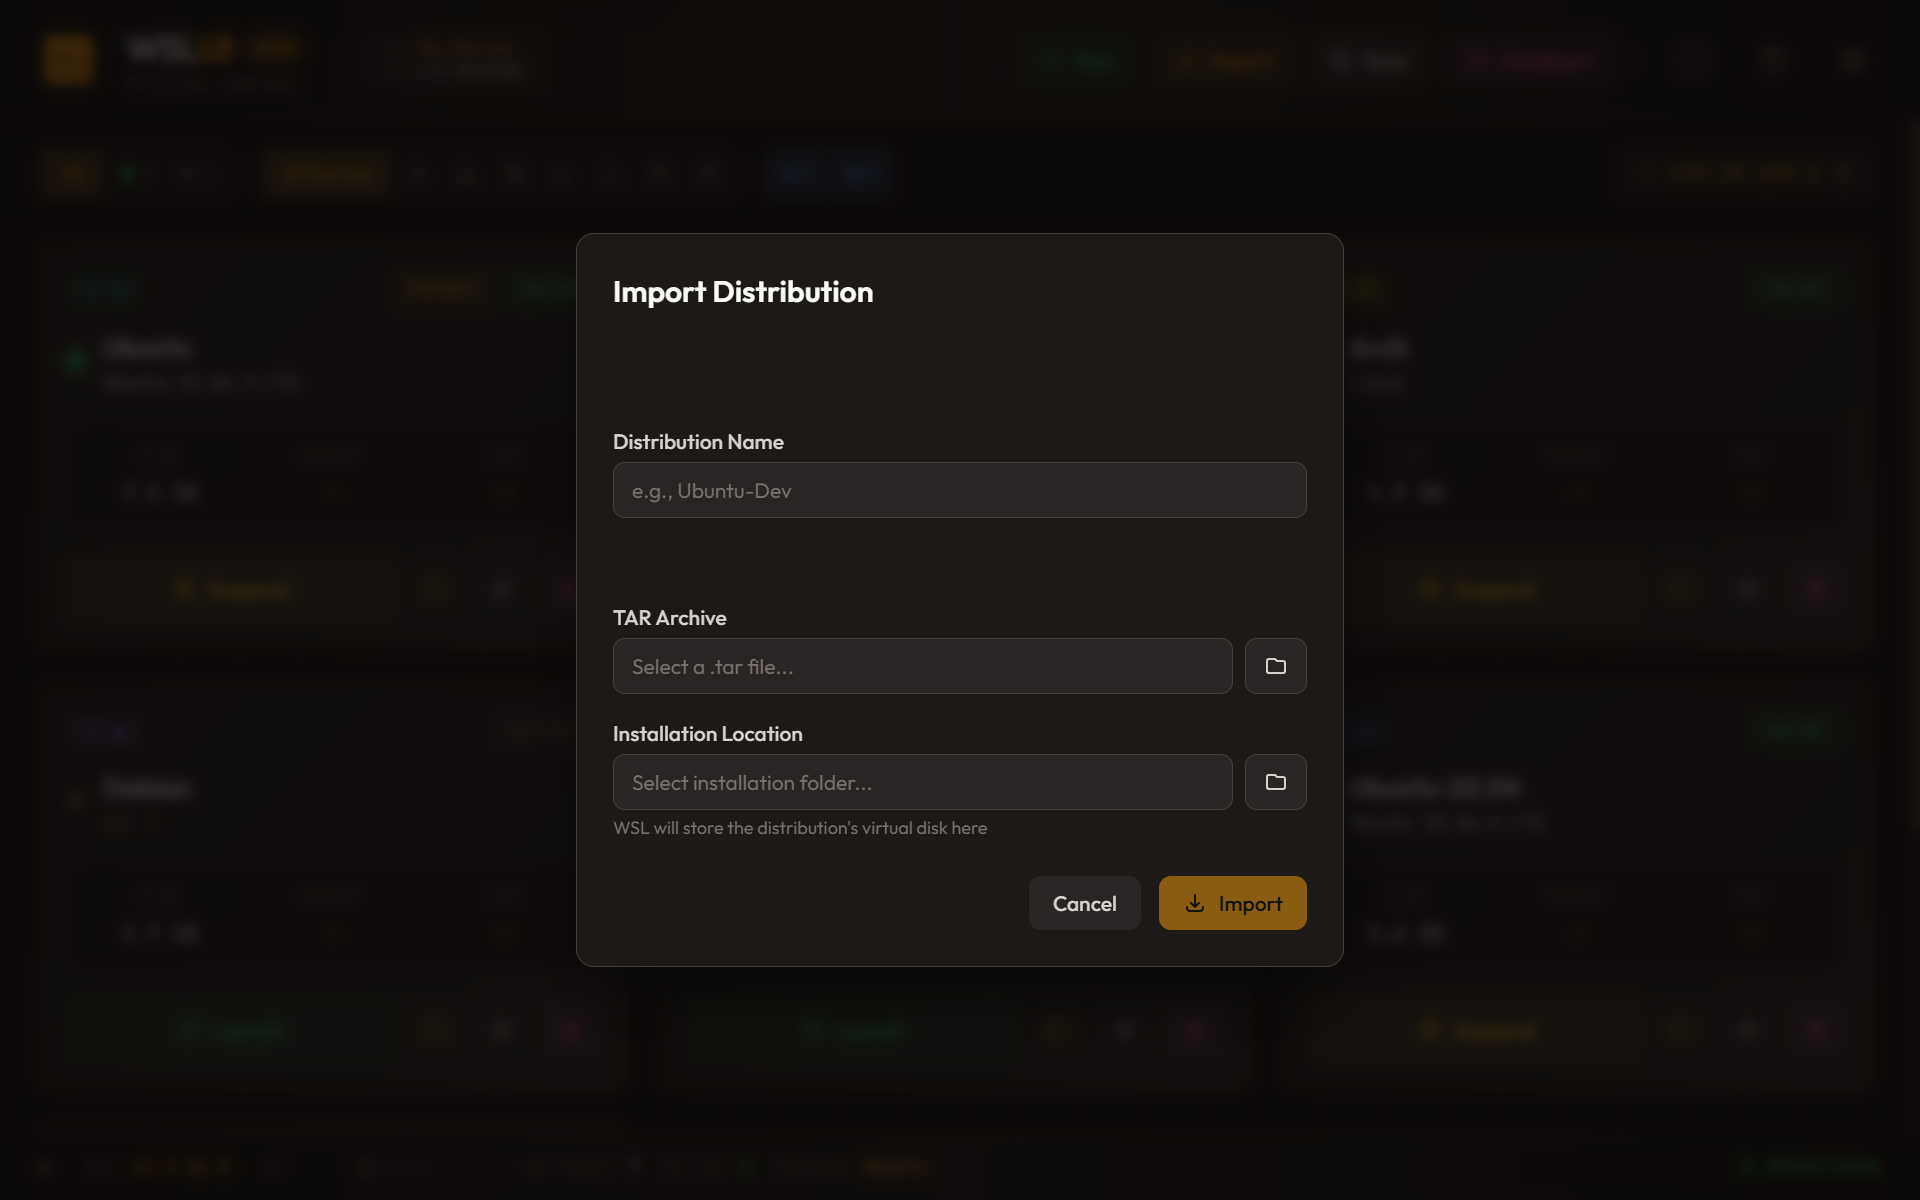This screenshot has height=1200, width=1920.
Task: Focus the TAR Archive path field
Action: click(x=922, y=666)
